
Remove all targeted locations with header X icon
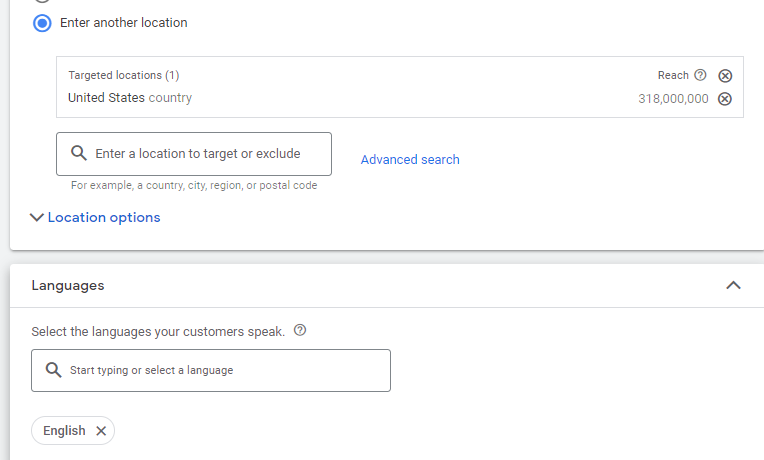point(725,76)
